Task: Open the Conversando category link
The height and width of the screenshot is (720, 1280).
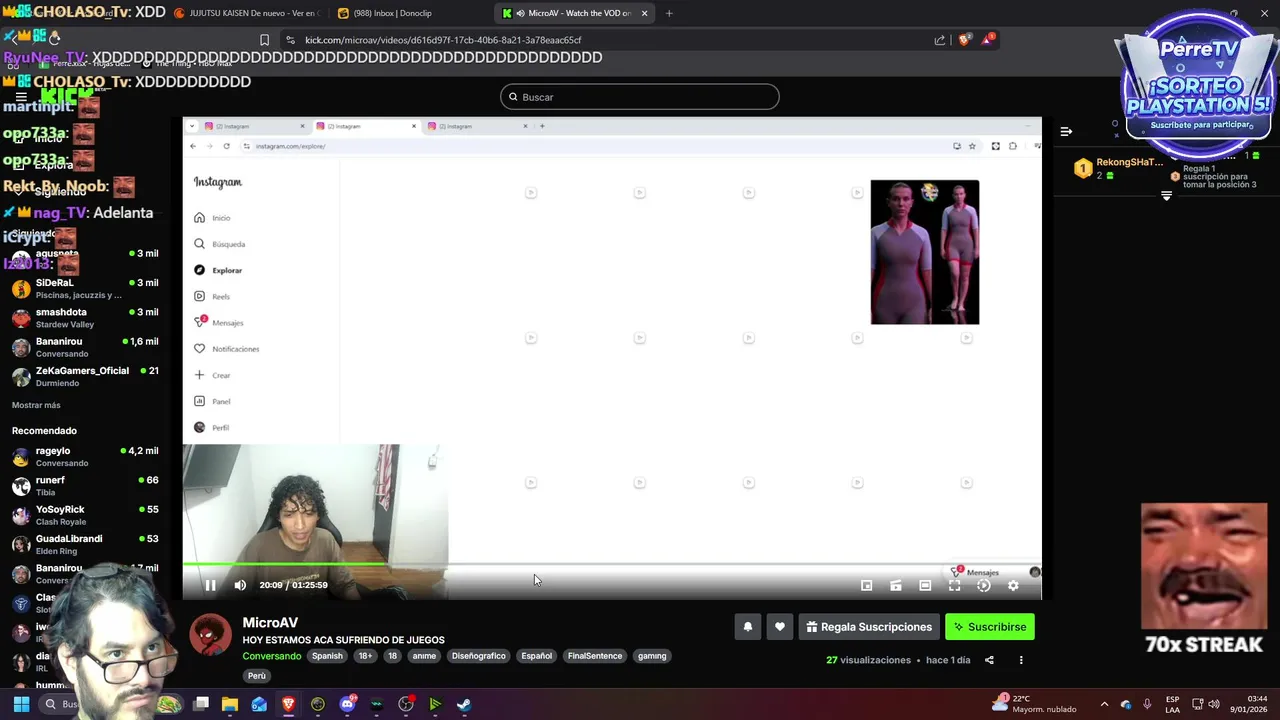Action: click(271, 656)
